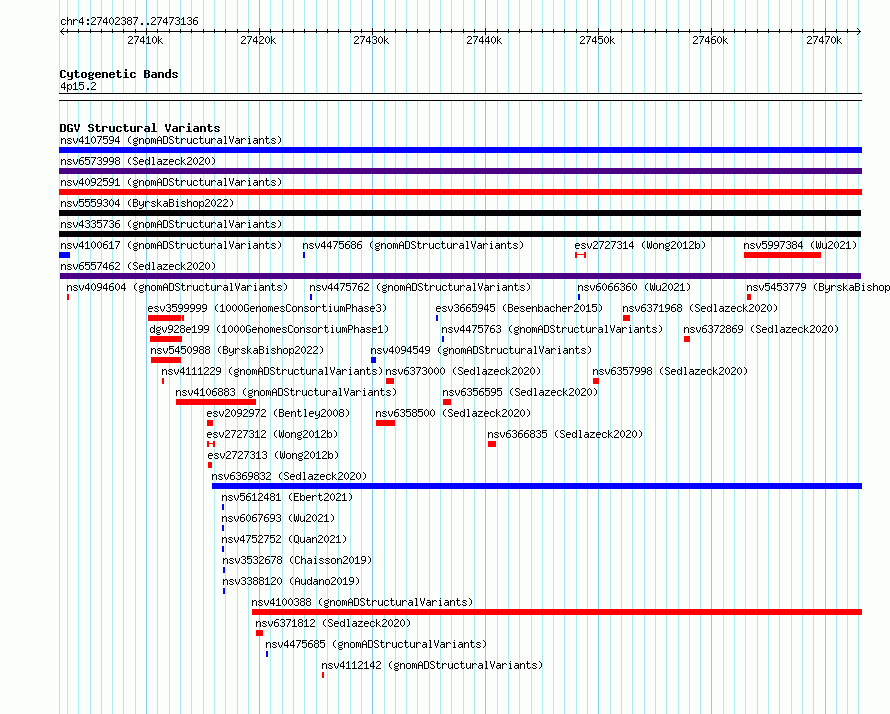Viewport: 890px width, 714px height.
Task: Click the 4p15.2 cytogenetic band label
Action: 78,86
